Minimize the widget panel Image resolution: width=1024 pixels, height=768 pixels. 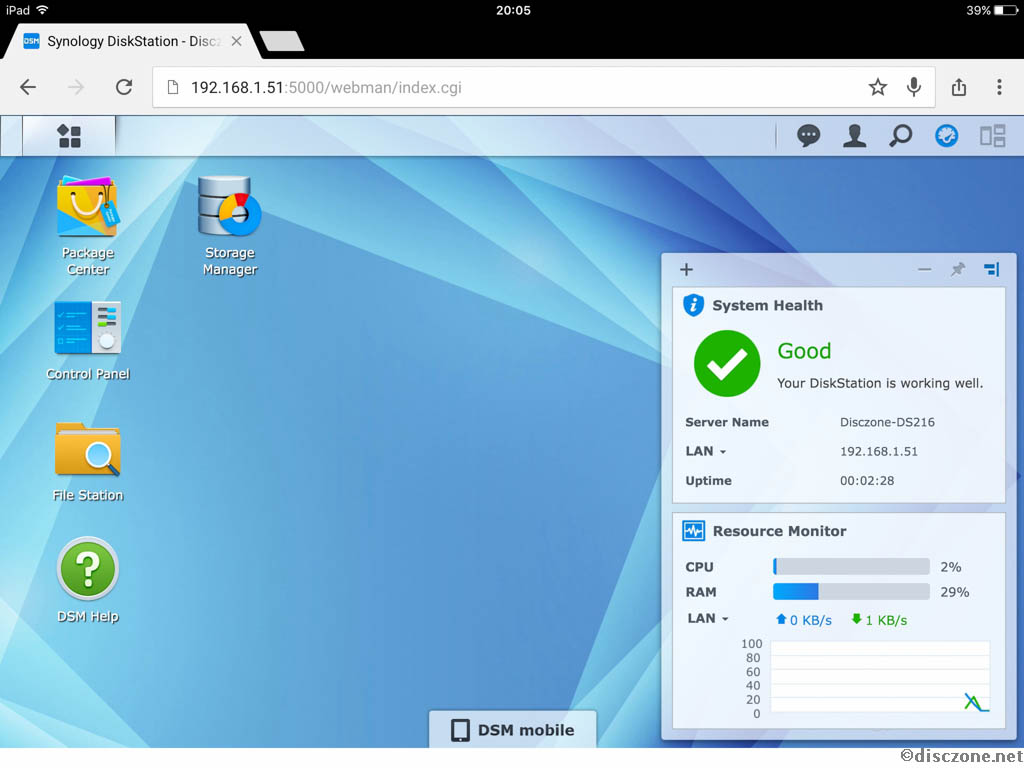pyautogui.click(x=924, y=269)
